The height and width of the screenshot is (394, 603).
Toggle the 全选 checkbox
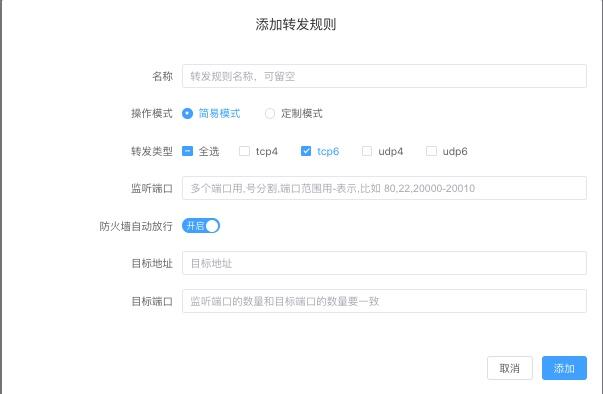pos(187,151)
